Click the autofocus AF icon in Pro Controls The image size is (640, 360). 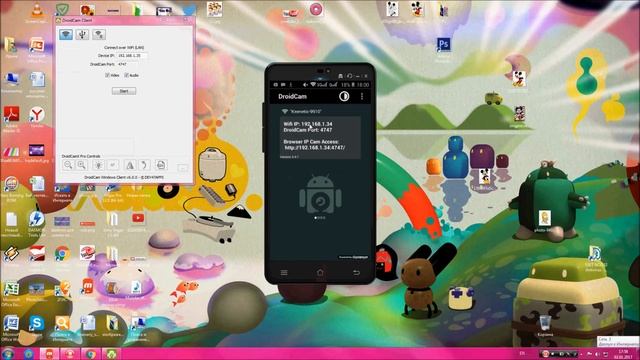(x=112, y=165)
